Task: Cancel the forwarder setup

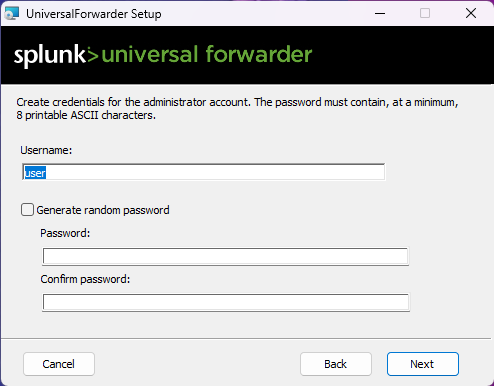Action: 59,364
